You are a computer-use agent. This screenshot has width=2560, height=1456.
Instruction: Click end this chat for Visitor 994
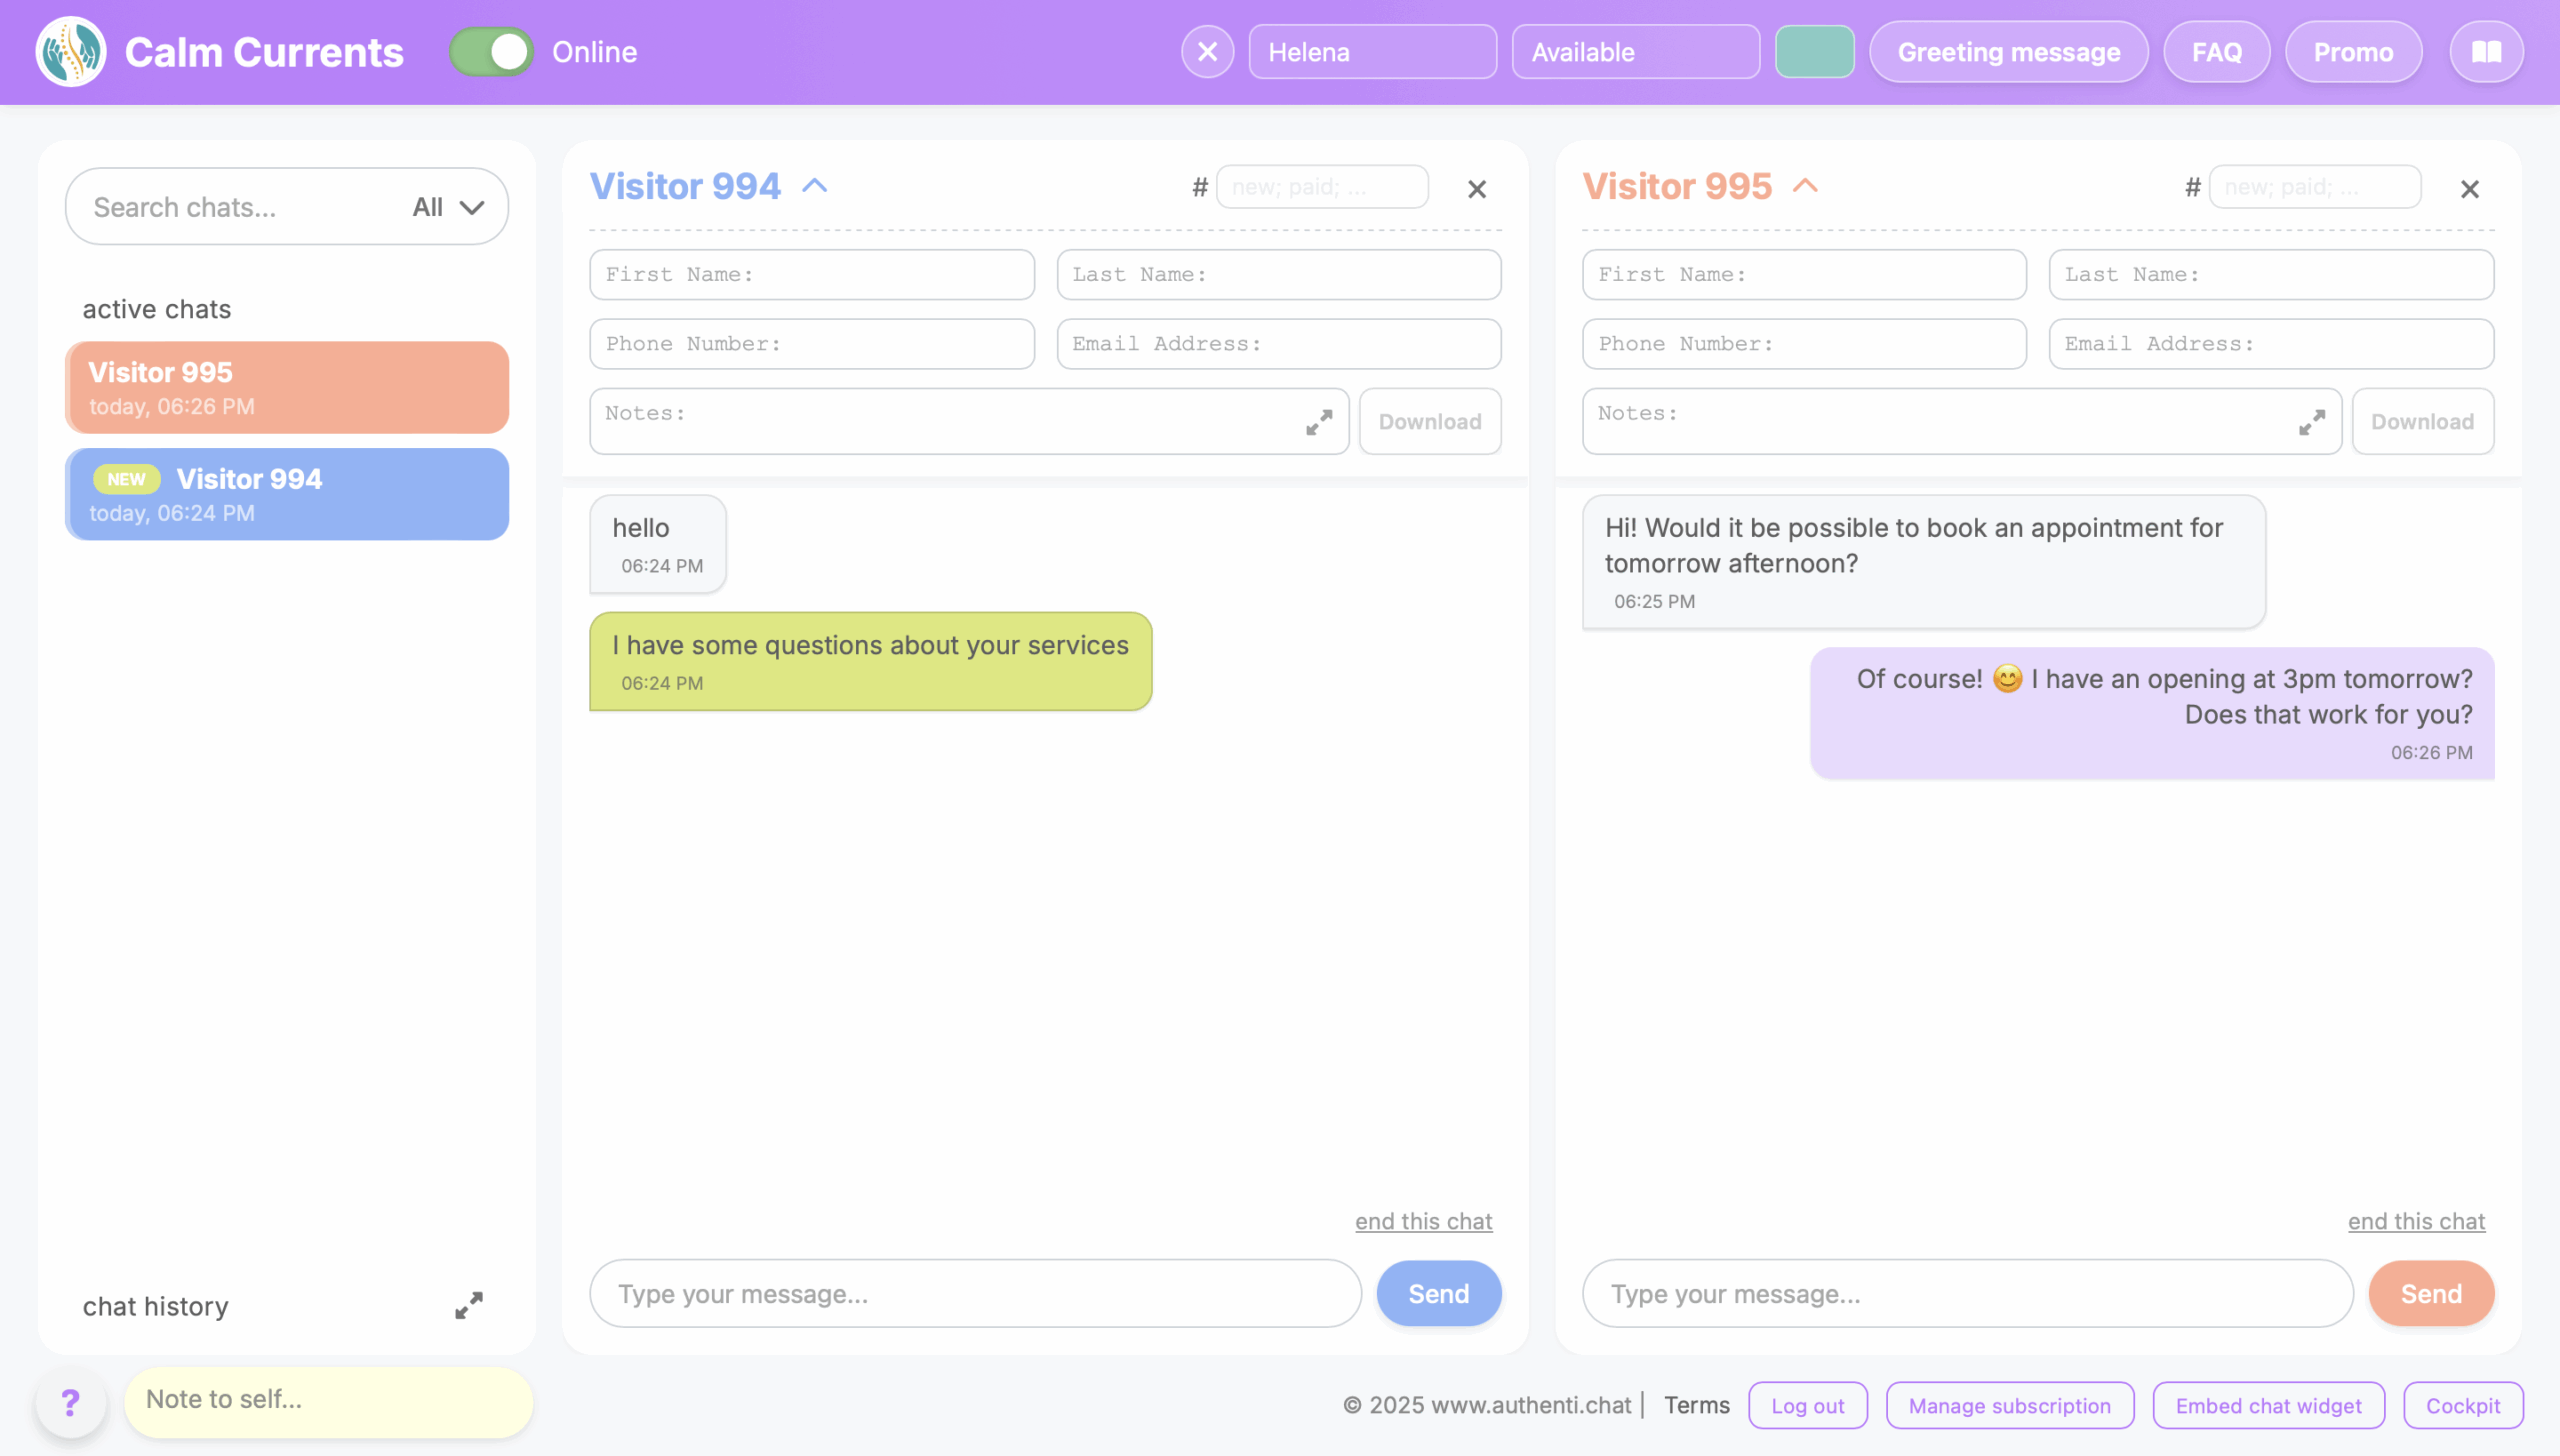(x=1423, y=1221)
